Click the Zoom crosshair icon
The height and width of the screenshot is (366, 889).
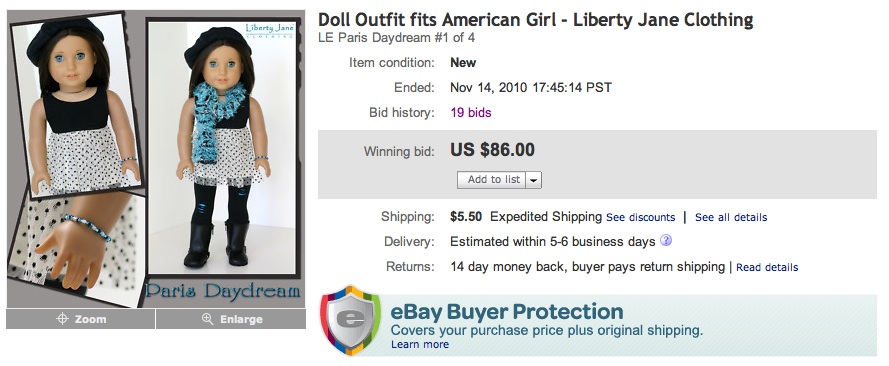coord(62,319)
